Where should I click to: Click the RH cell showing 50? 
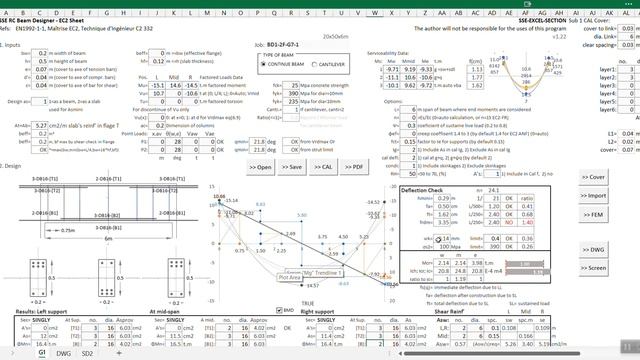point(408,174)
